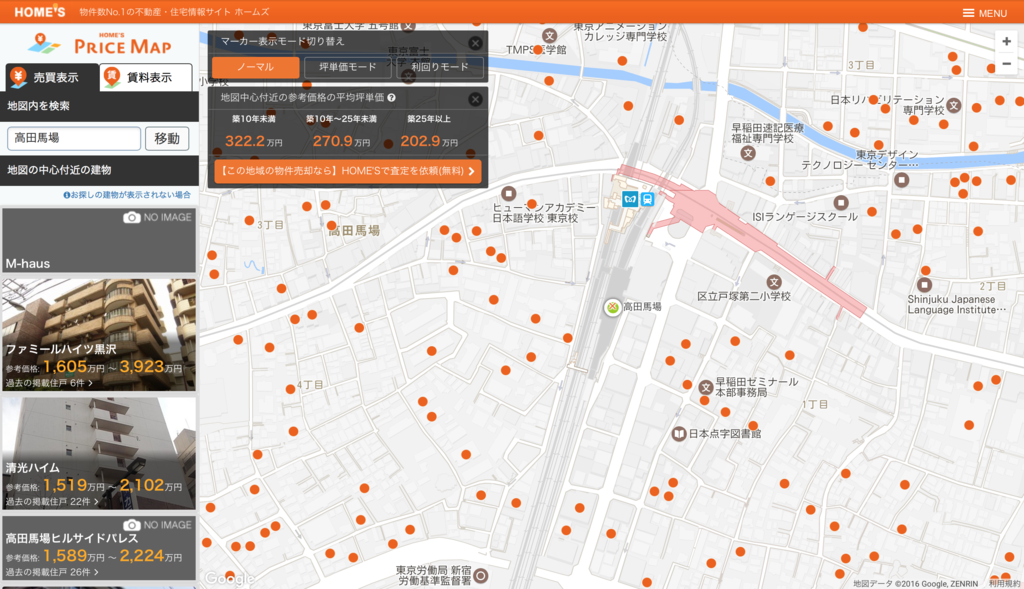This screenshot has width=1024, height=589.
Task: Open the お探しの建物が表示されない場合 link
Action: pos(127,195)
